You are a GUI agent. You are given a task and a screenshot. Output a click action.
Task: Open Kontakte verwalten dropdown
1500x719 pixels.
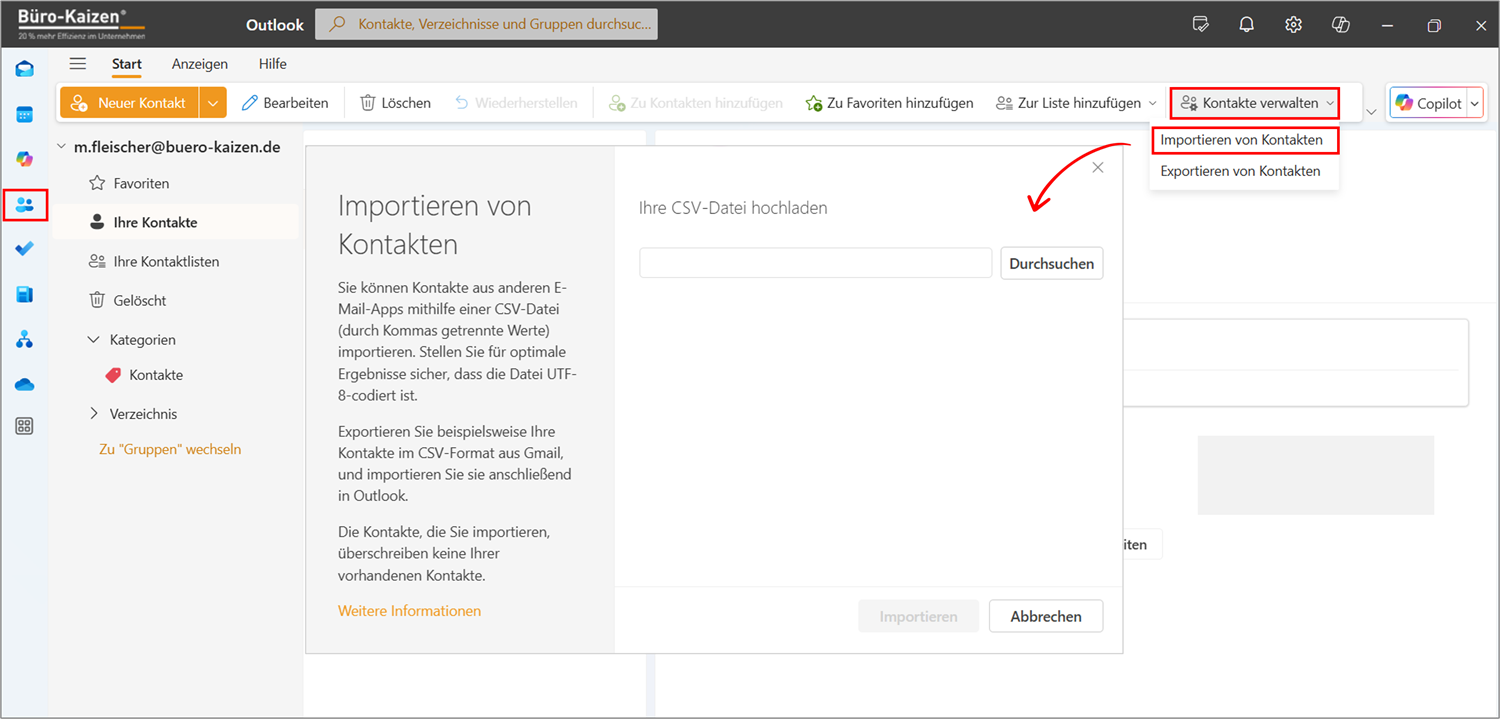[1255, 103]
